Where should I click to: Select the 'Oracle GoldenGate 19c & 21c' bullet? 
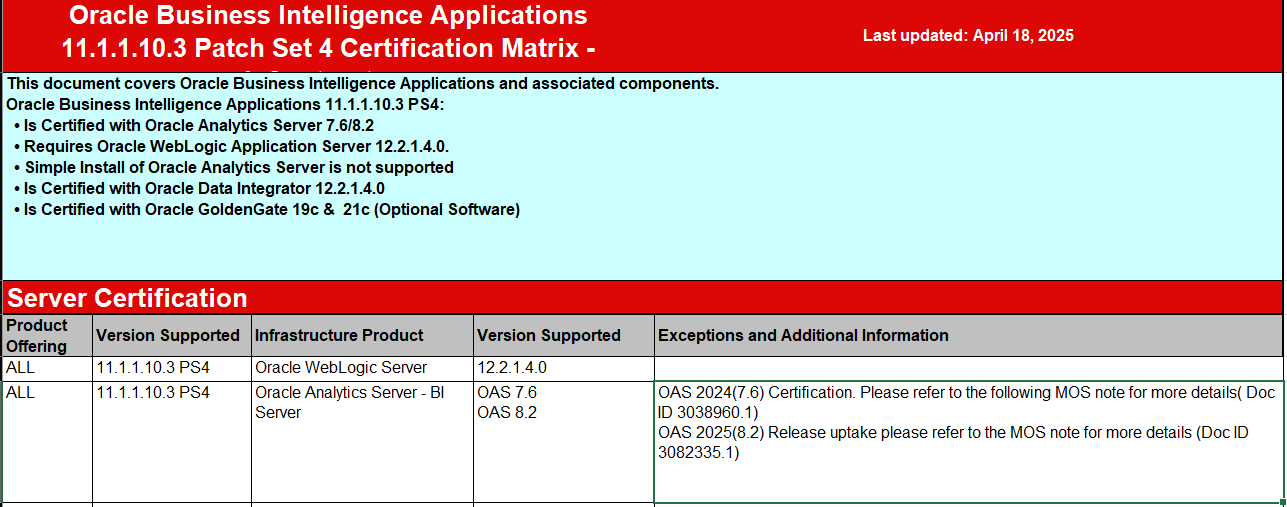coord(268,209)
